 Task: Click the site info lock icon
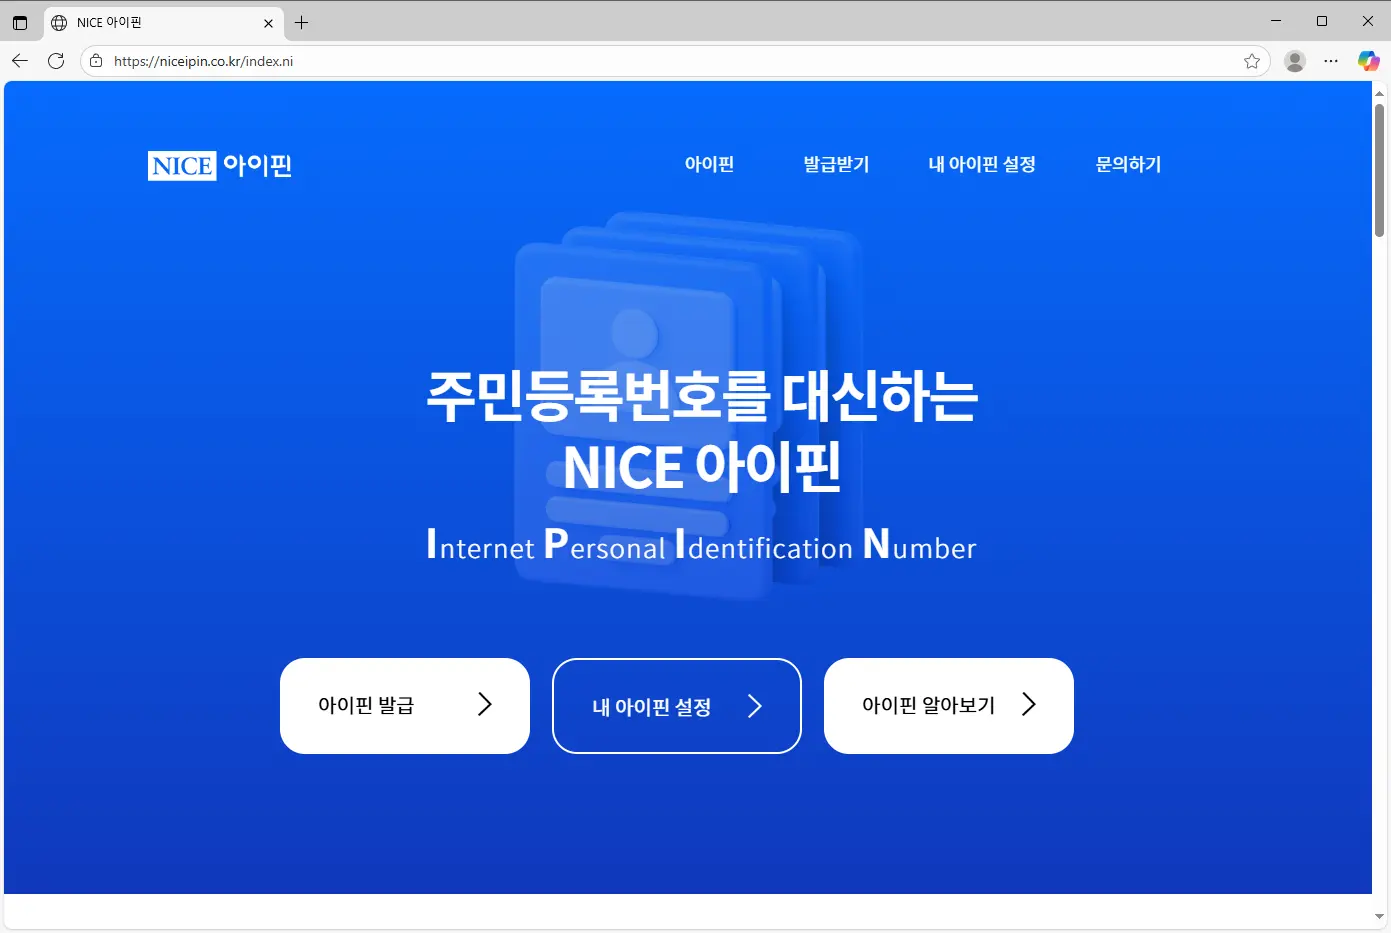point(96,61)
